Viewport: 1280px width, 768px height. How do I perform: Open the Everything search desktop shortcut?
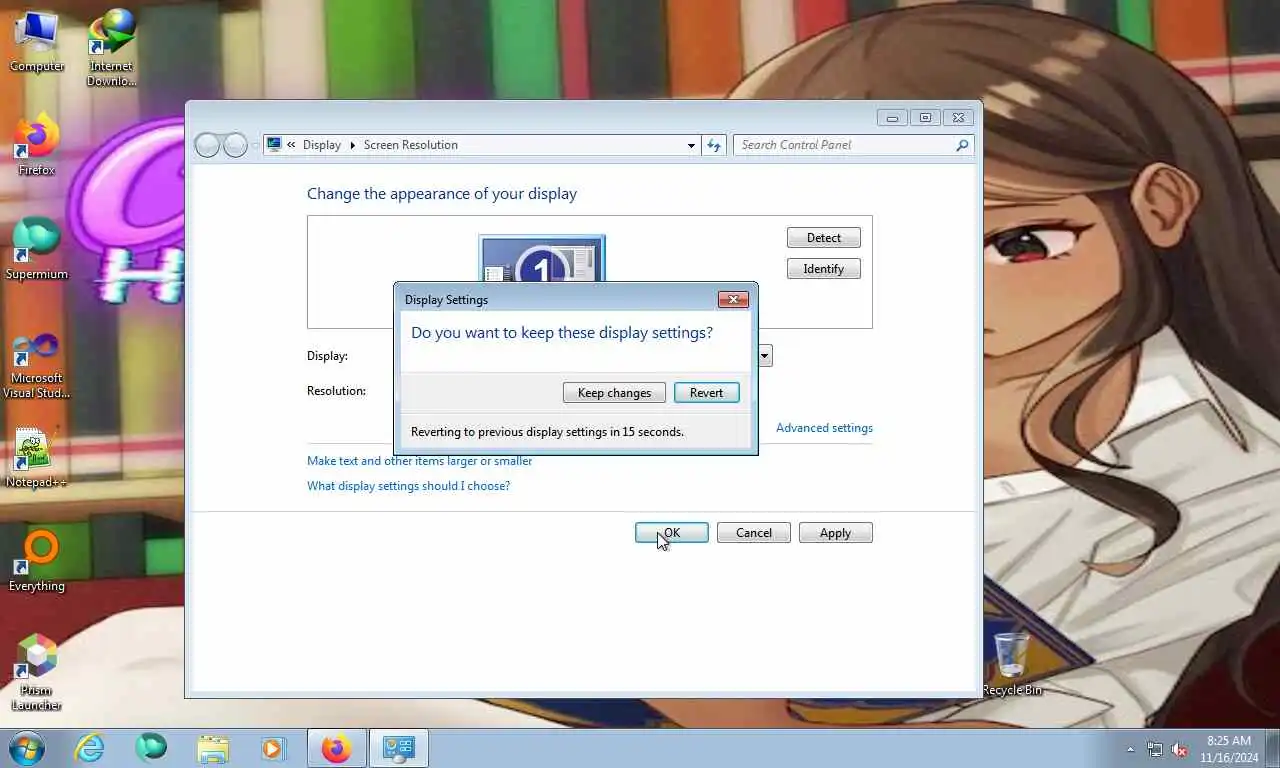pos(37,562)
